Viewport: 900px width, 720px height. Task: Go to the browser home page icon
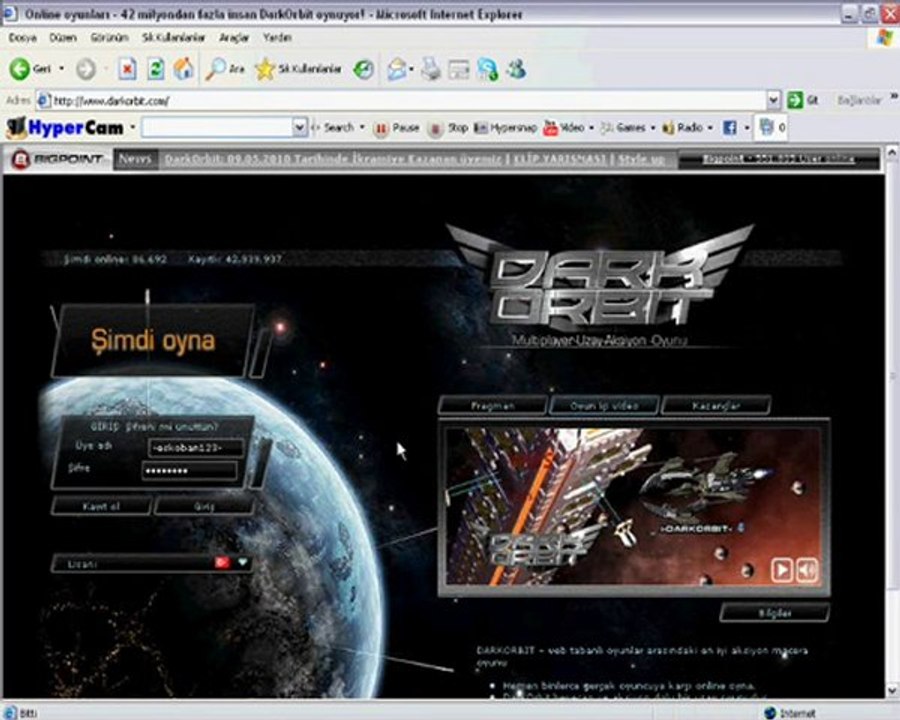[184, 69]
